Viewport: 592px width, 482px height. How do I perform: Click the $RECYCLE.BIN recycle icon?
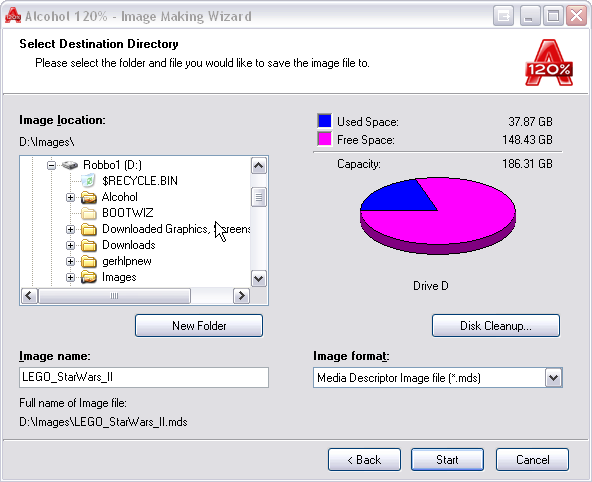point(88,180)
